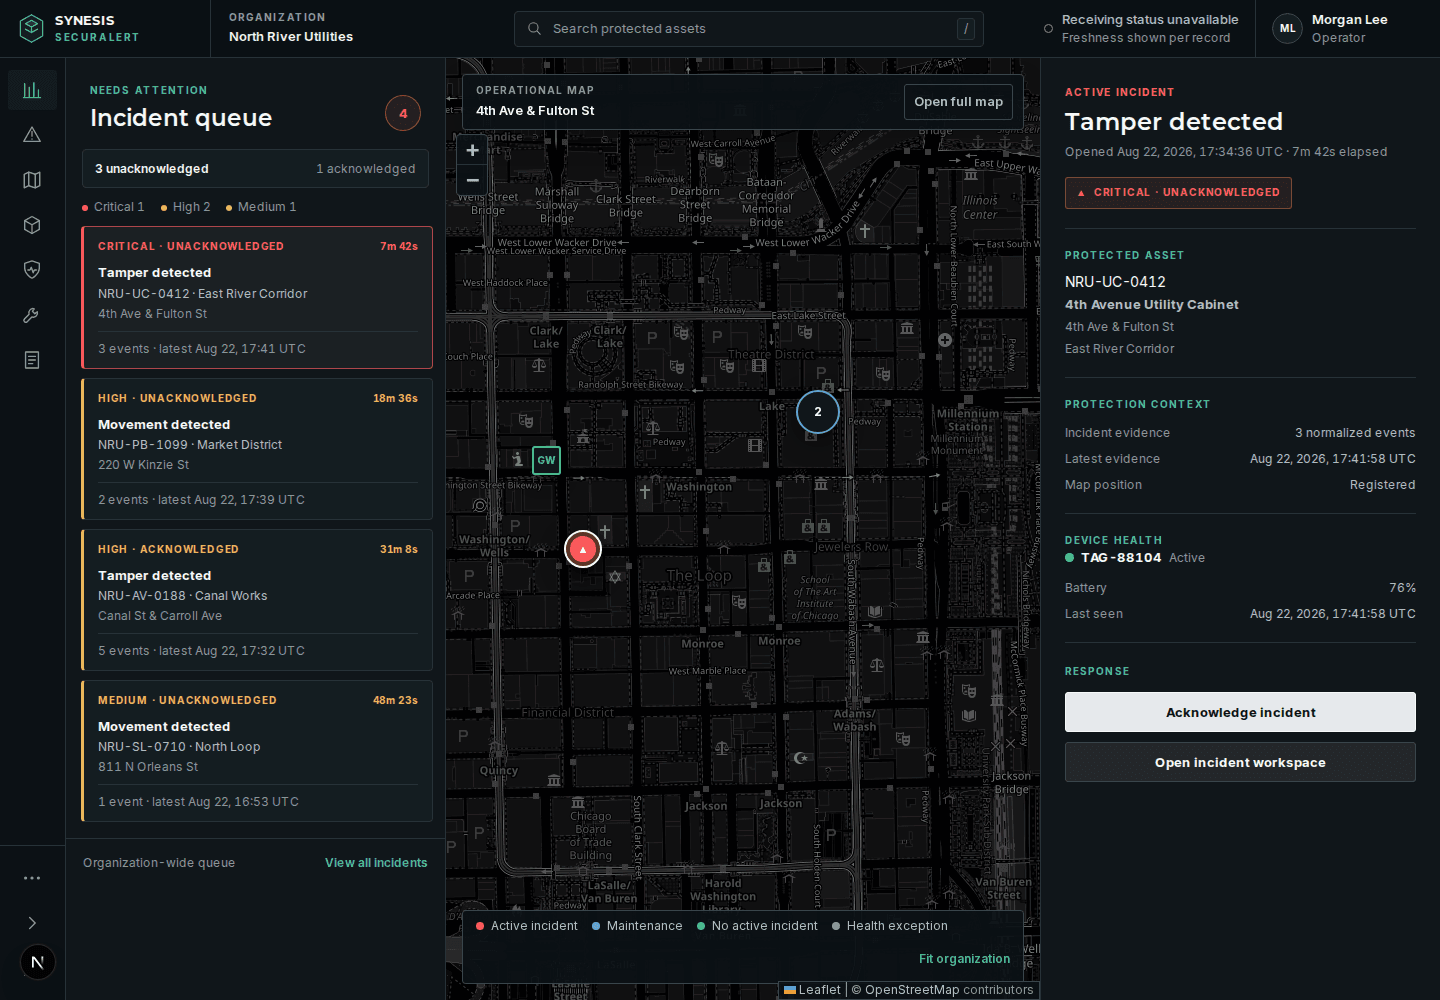1440x1000 pixels.
Task: Click the Acknowledge incident button
Action: pos(1240,712)
